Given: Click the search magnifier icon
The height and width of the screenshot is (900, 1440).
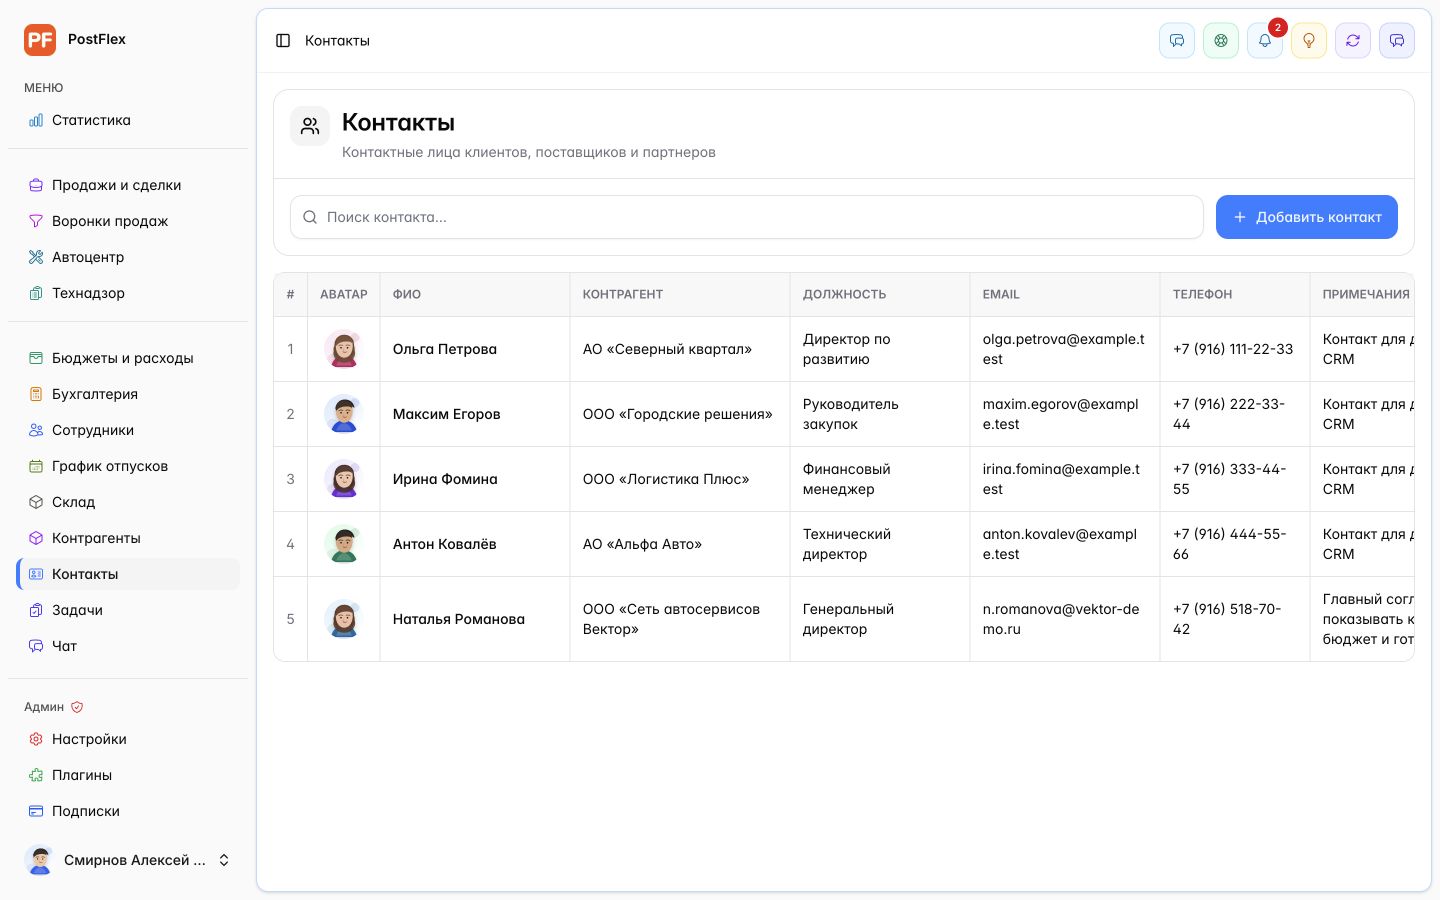Looking at the screenshot, I should (x=310, y=217).
